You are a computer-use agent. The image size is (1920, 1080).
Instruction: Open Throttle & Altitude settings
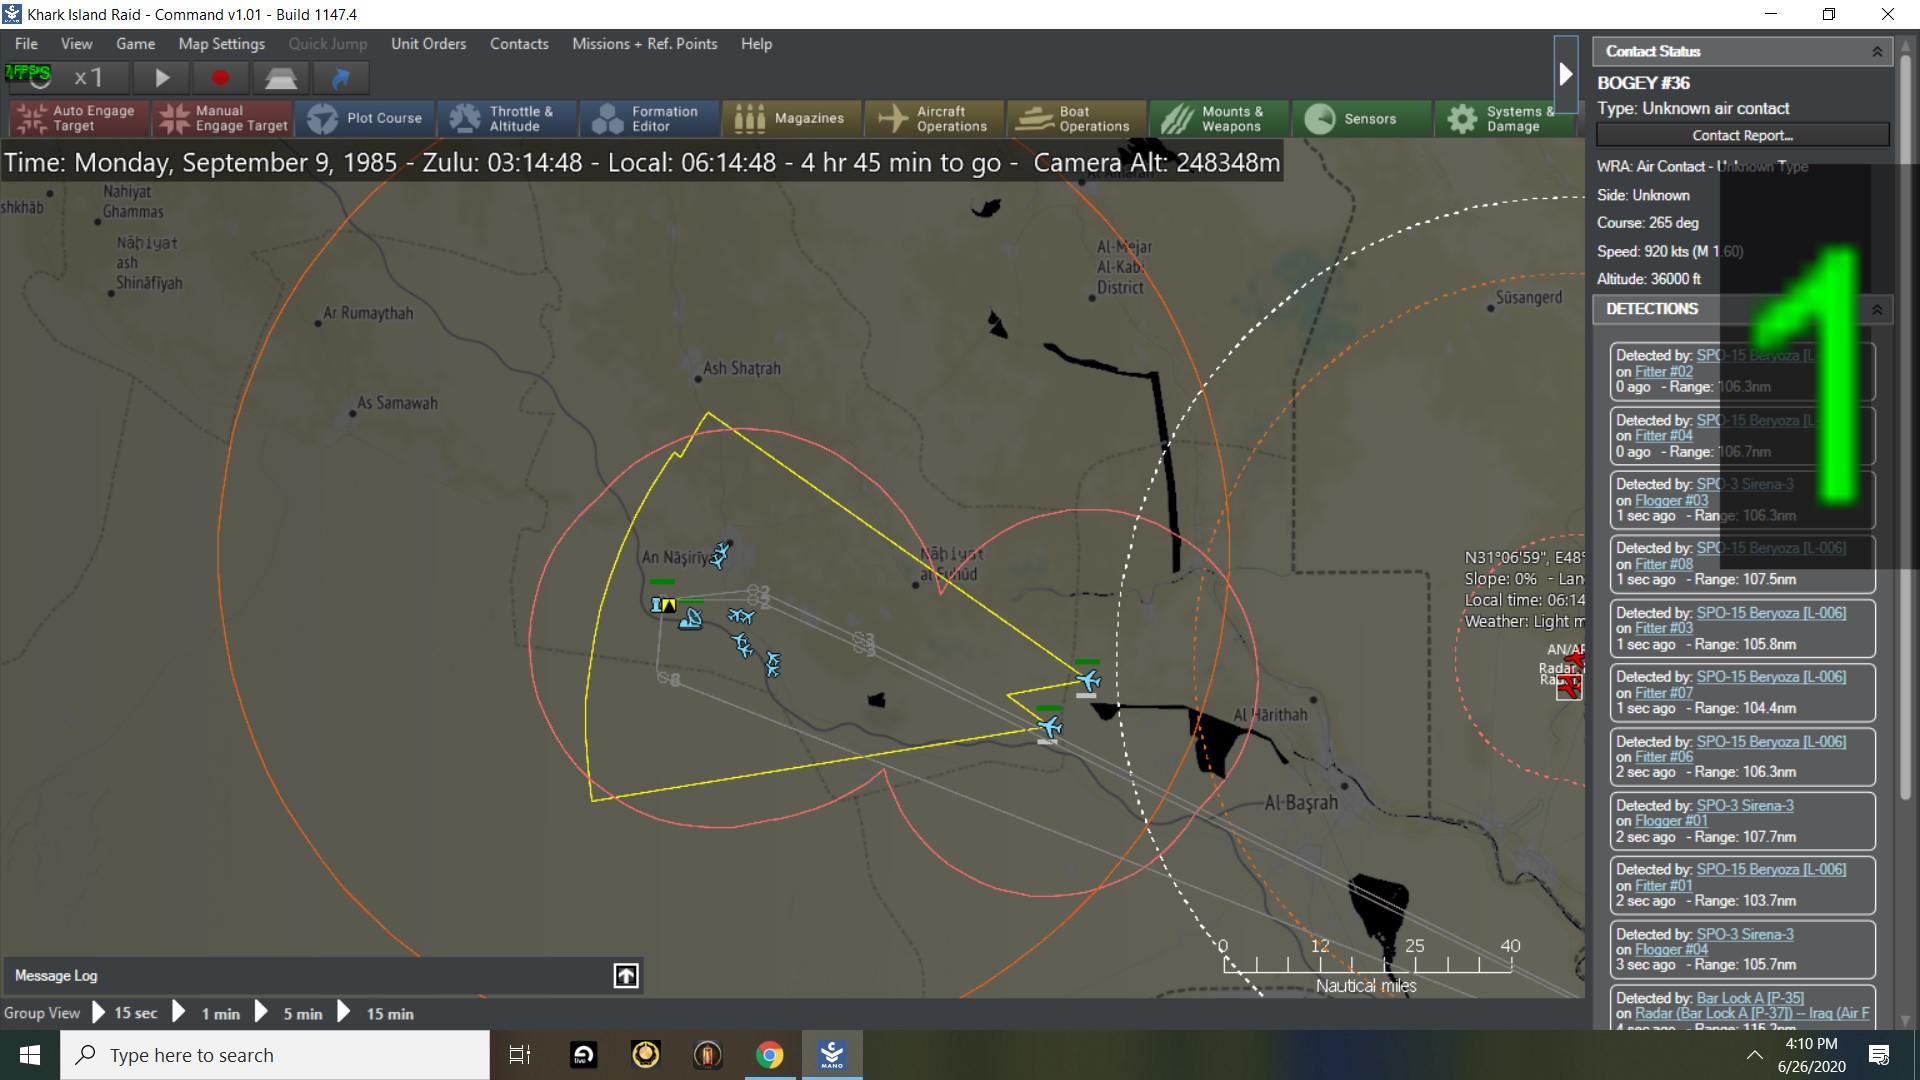click(507, 118)
